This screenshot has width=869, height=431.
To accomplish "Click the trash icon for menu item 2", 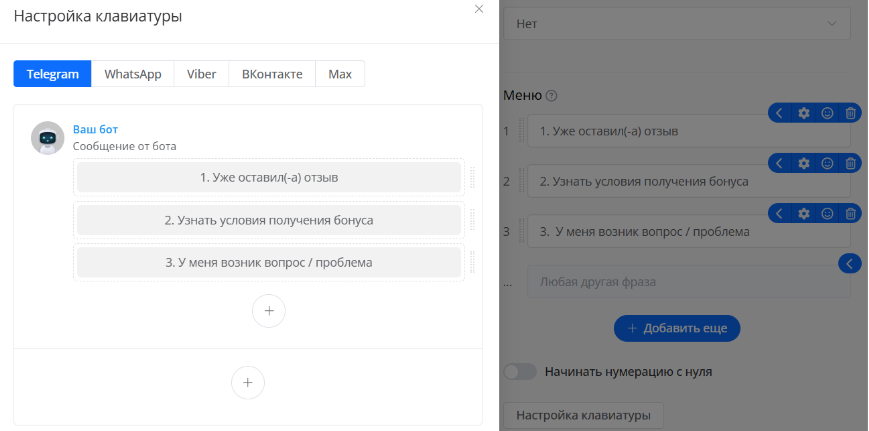I will pyautogui.click(x=850, y=162).
